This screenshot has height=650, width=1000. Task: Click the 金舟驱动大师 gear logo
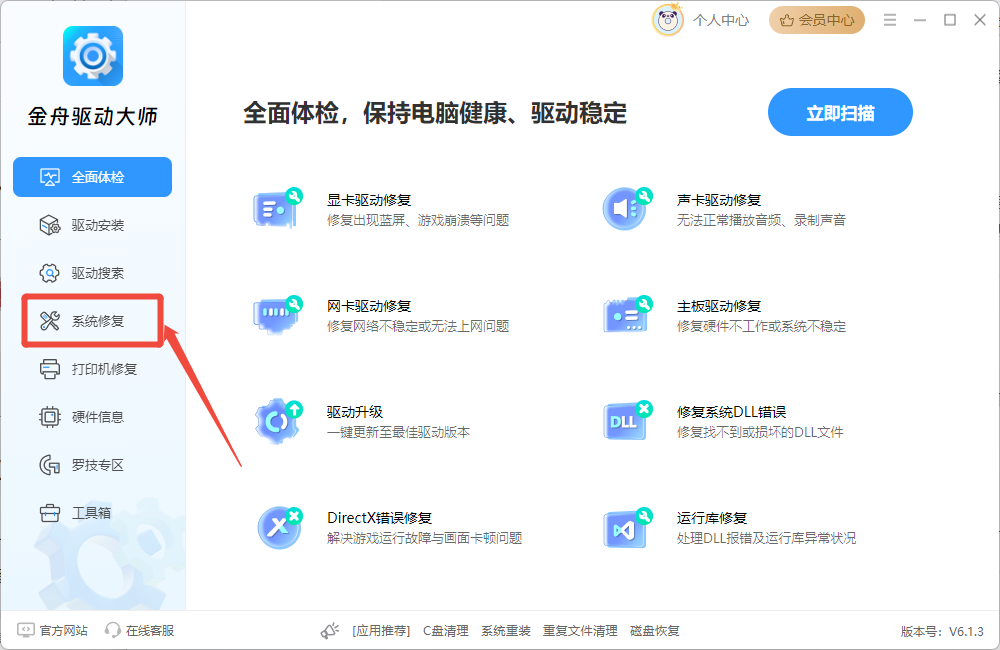pos(92,56)
